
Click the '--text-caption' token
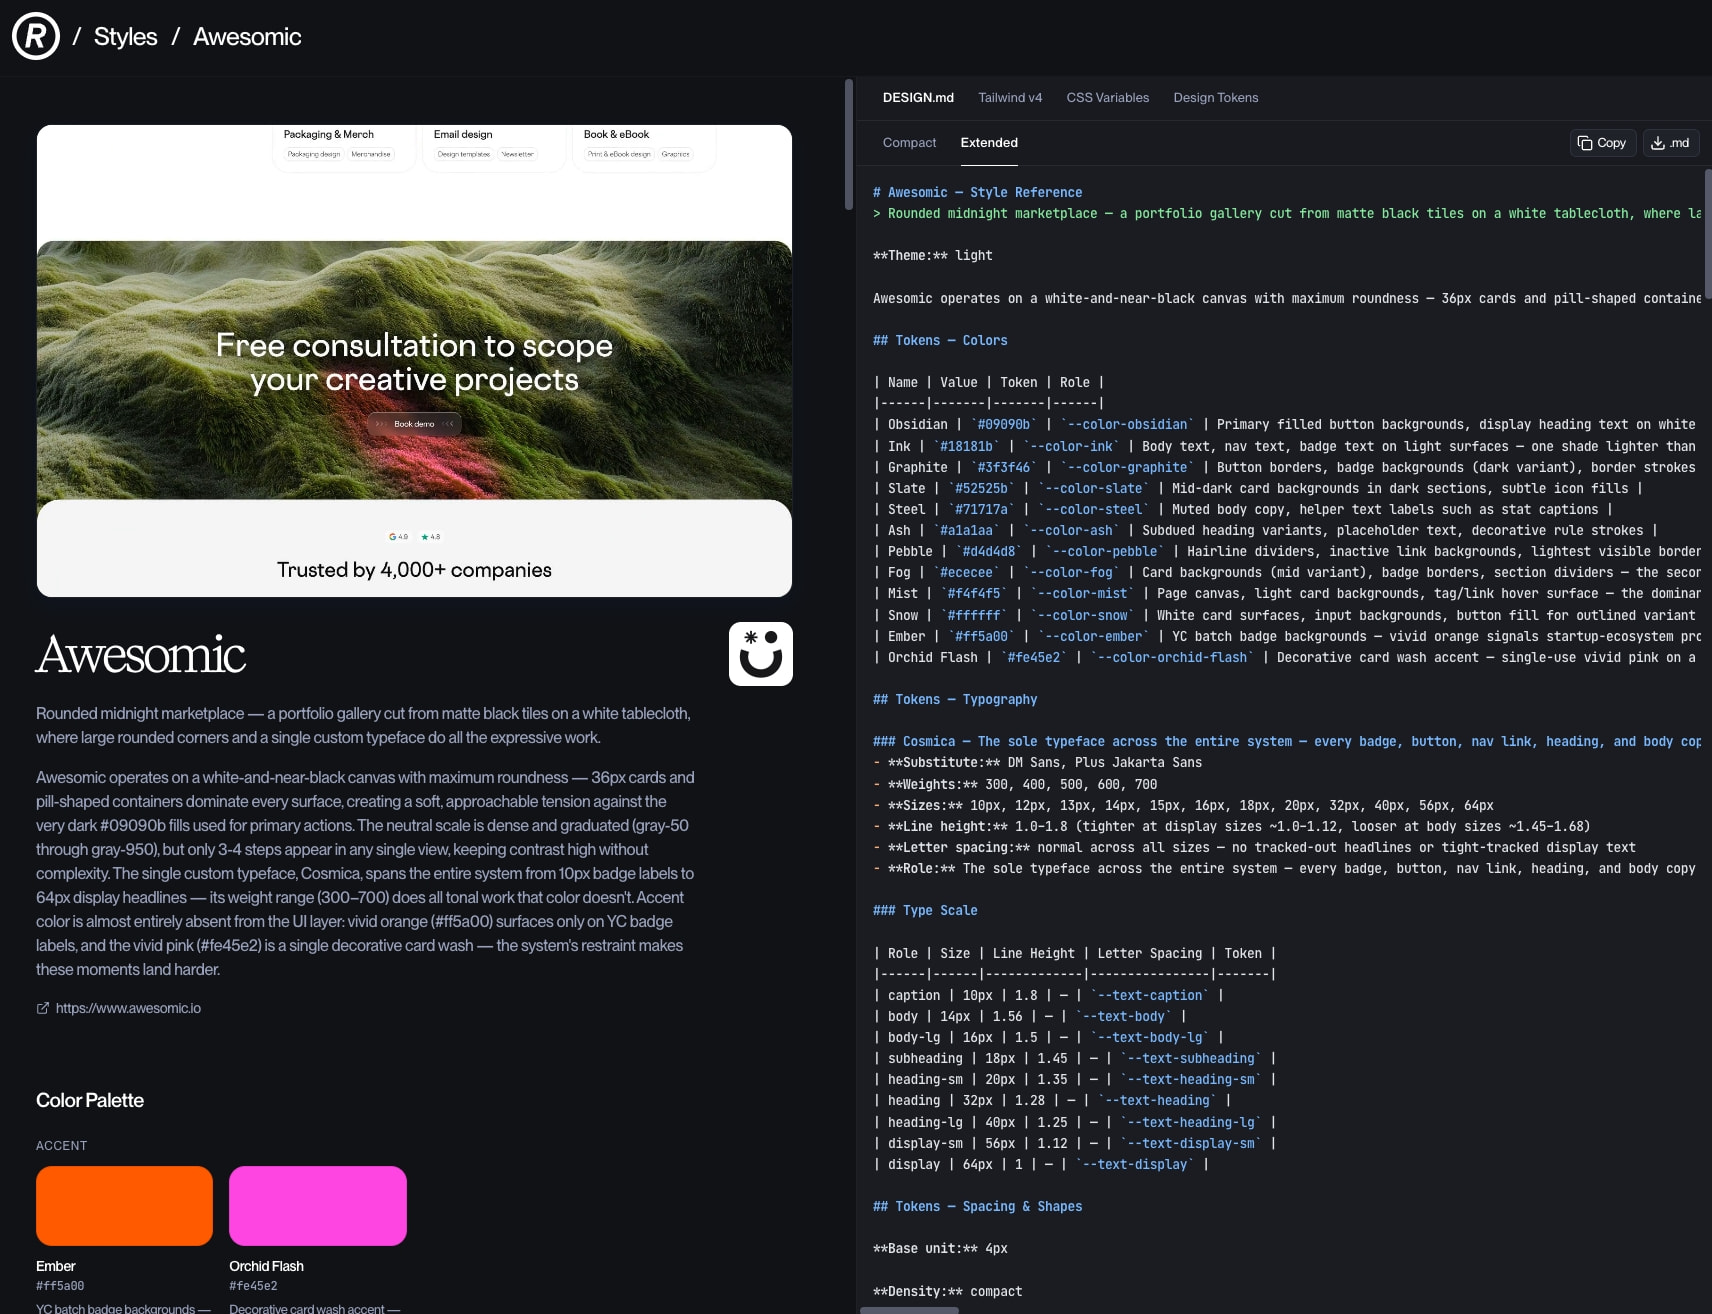click(1150, 996)
